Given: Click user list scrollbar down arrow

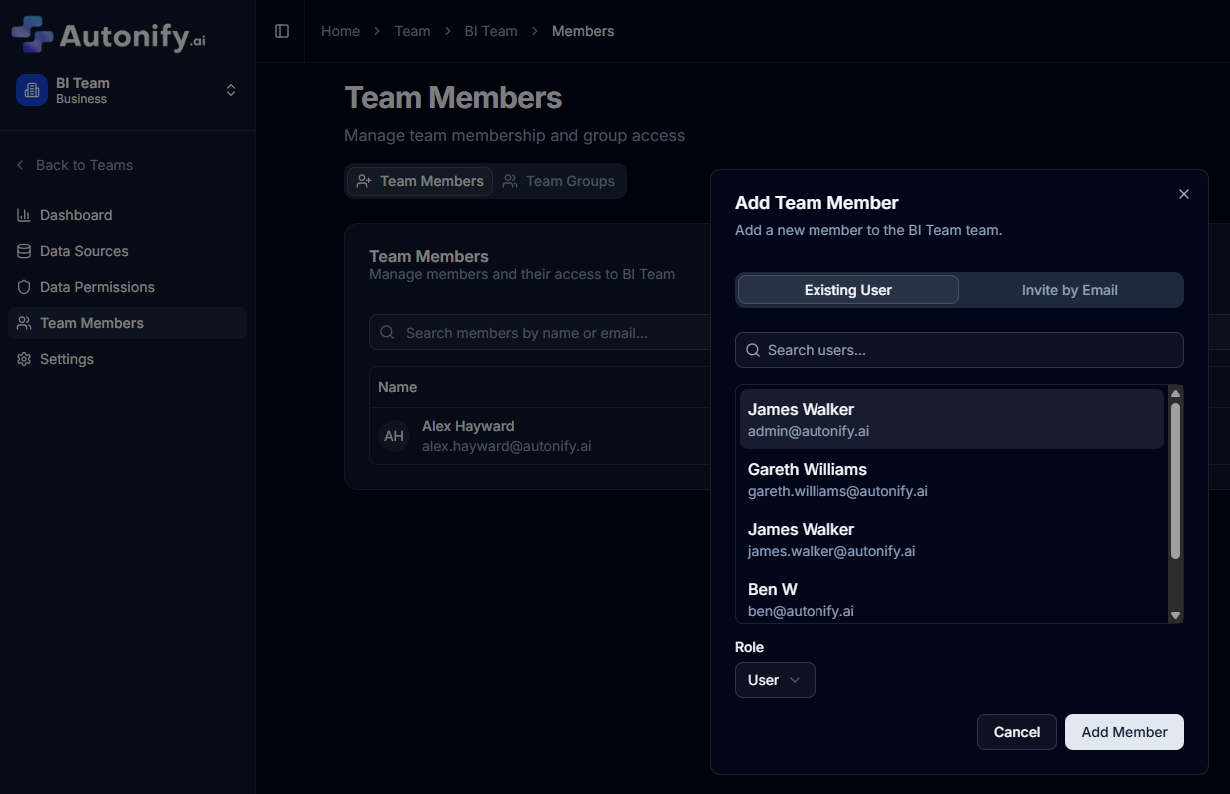Looking at the screenshot, I should (1176, 615).
